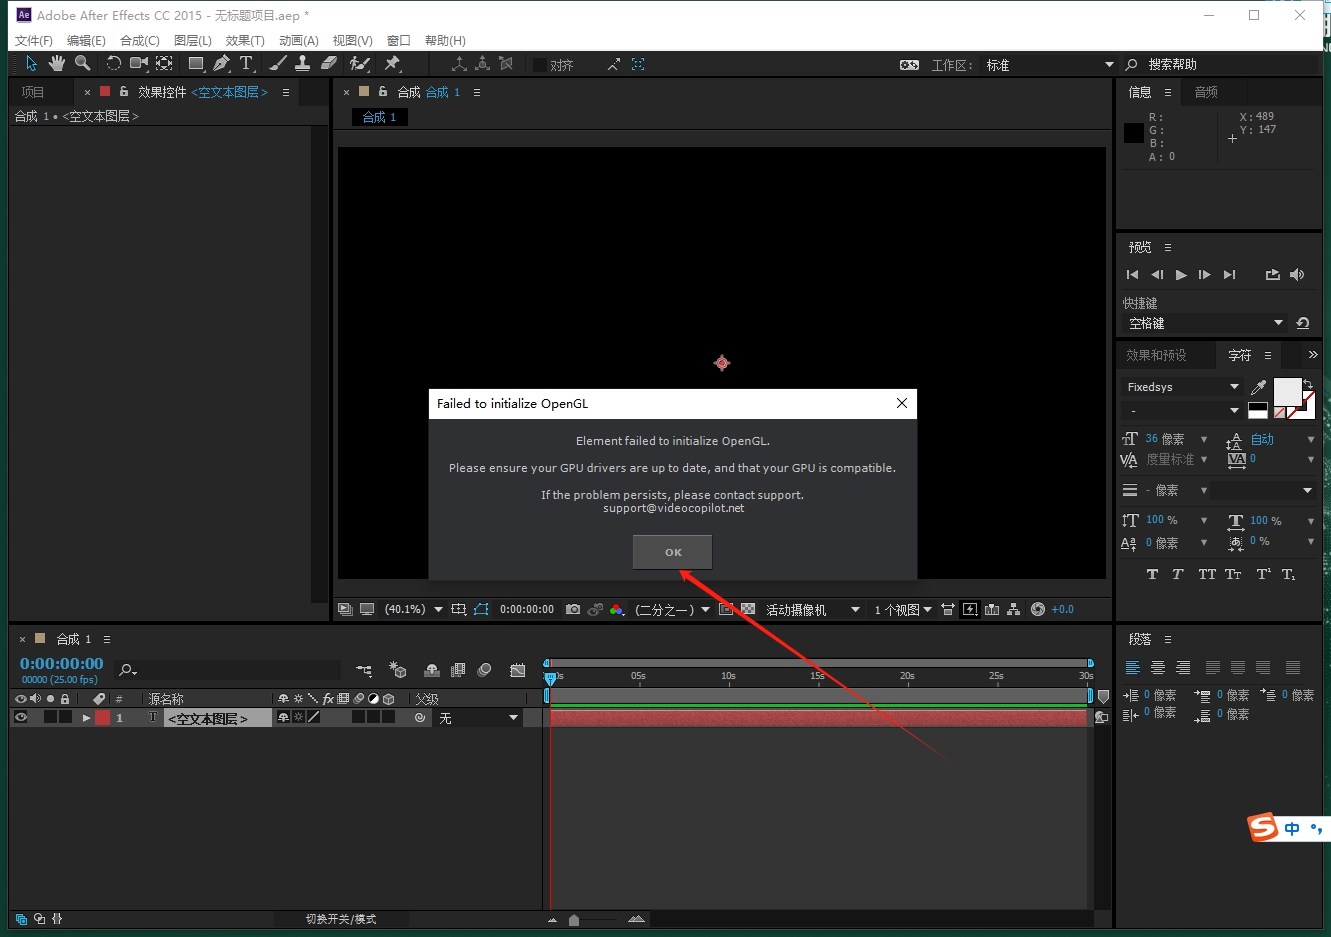Enable the 对齐 snapping checkbox

(x=540, y=65)
